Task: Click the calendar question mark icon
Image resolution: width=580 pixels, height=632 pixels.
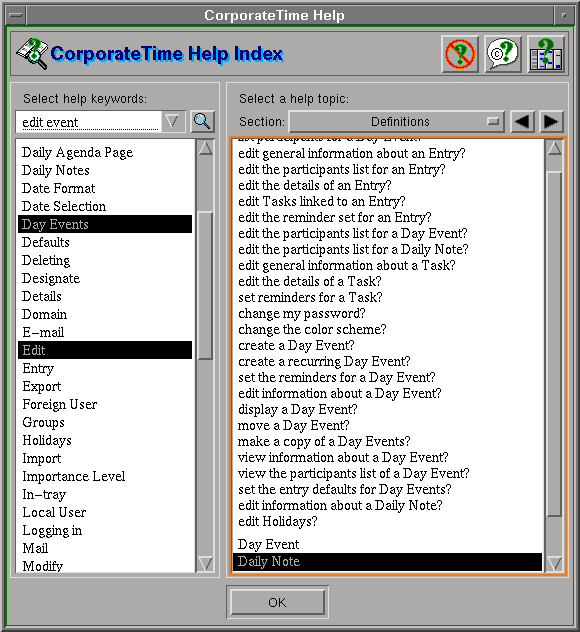Action: click(x=546, y=54)
